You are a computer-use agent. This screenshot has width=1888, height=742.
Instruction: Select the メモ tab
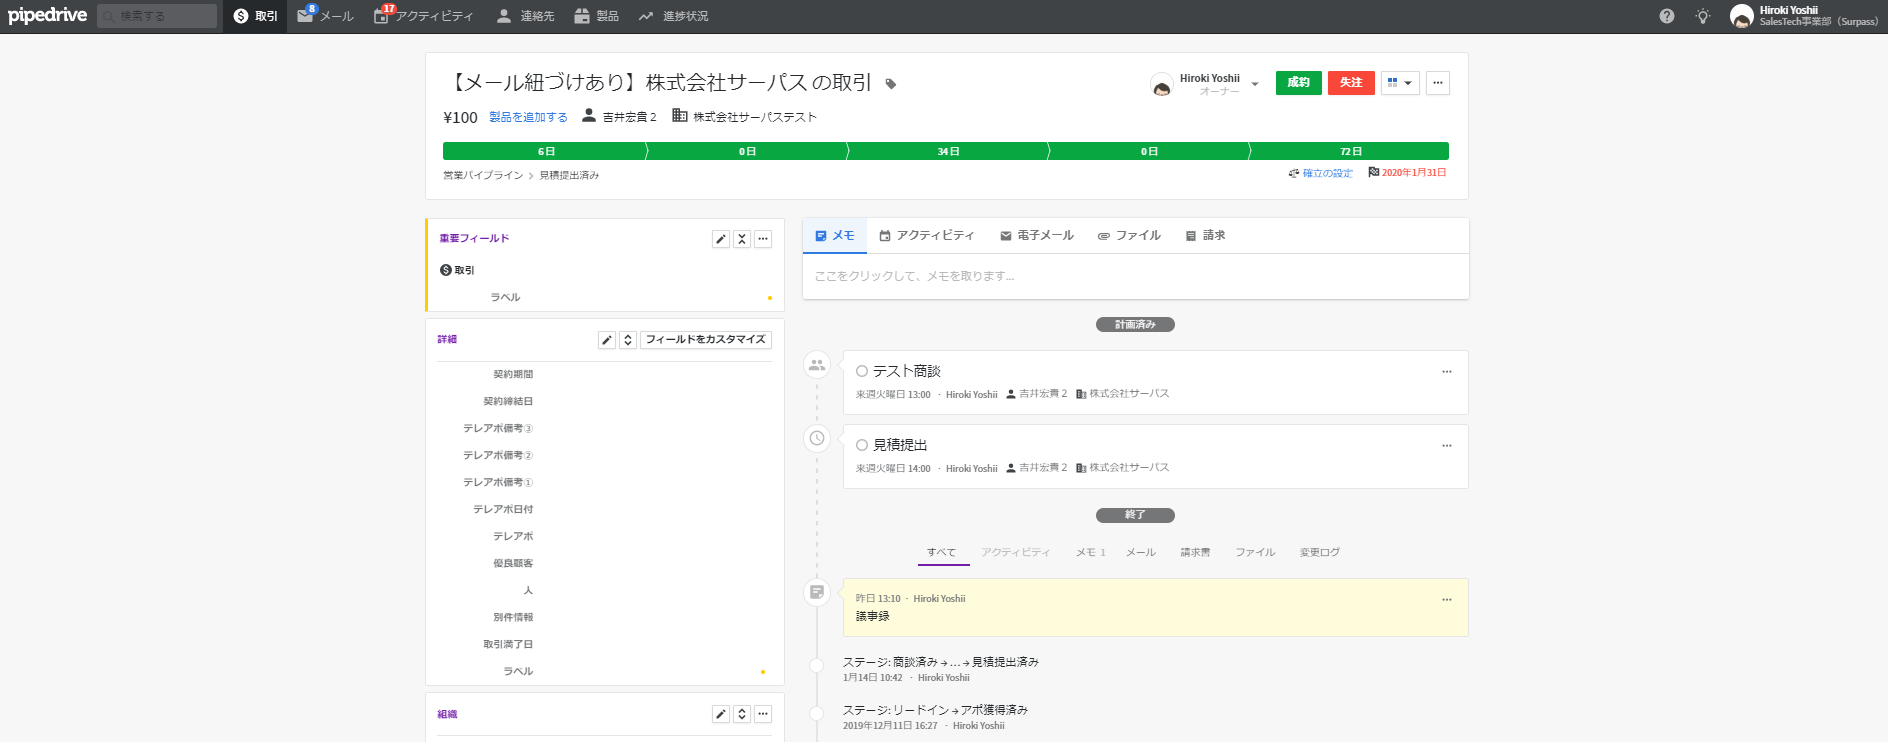click(x=835, y=236)
